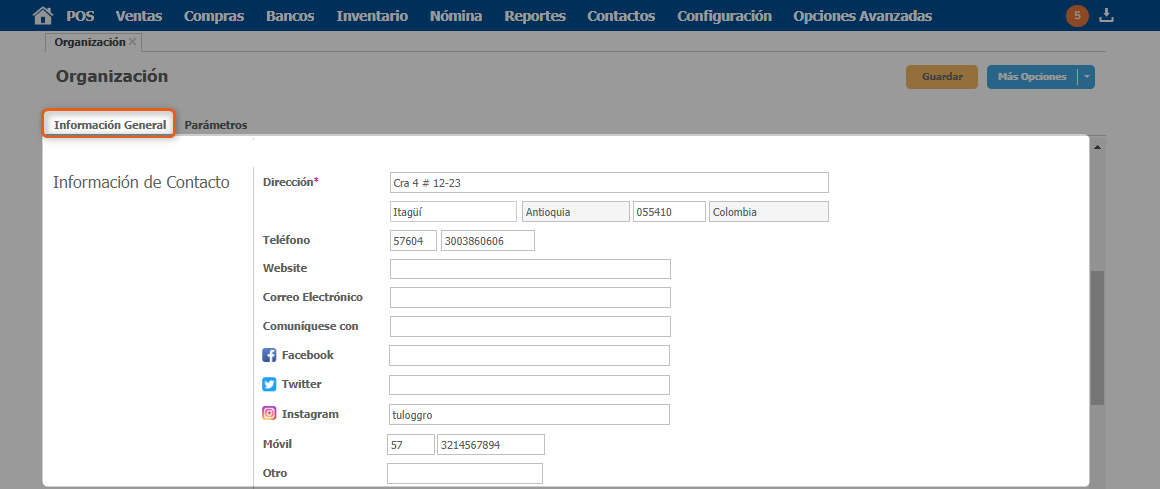Open the Configuración menu

tap(724, 16)
